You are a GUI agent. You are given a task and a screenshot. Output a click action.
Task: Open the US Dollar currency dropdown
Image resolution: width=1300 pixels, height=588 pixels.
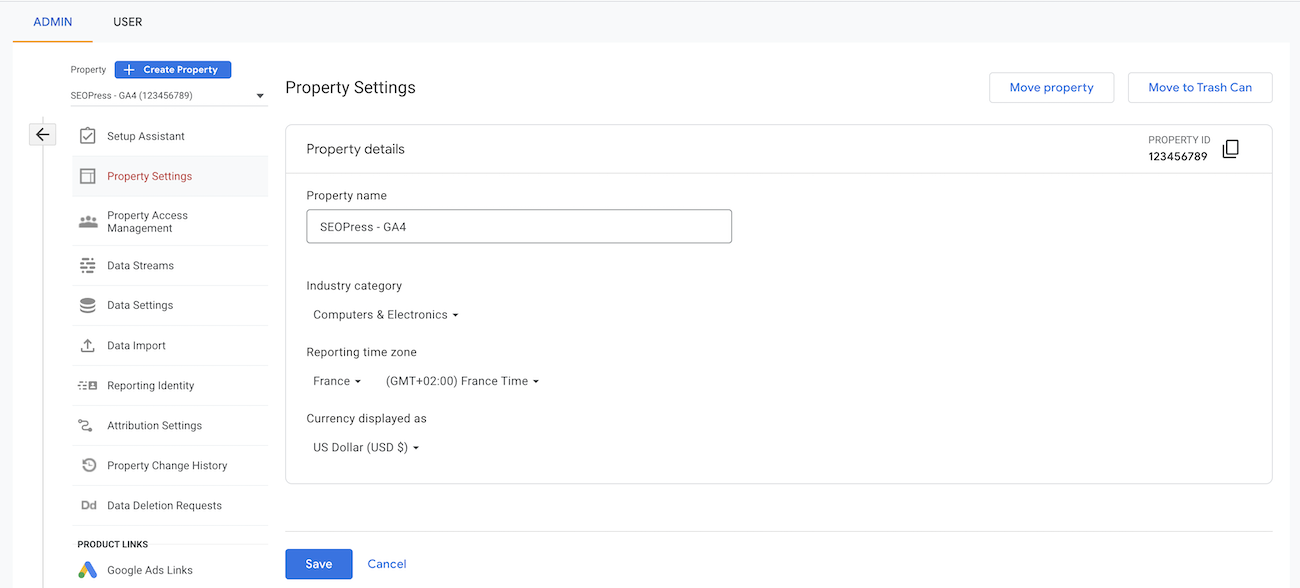pyautogui.click(x=366, y=448)
